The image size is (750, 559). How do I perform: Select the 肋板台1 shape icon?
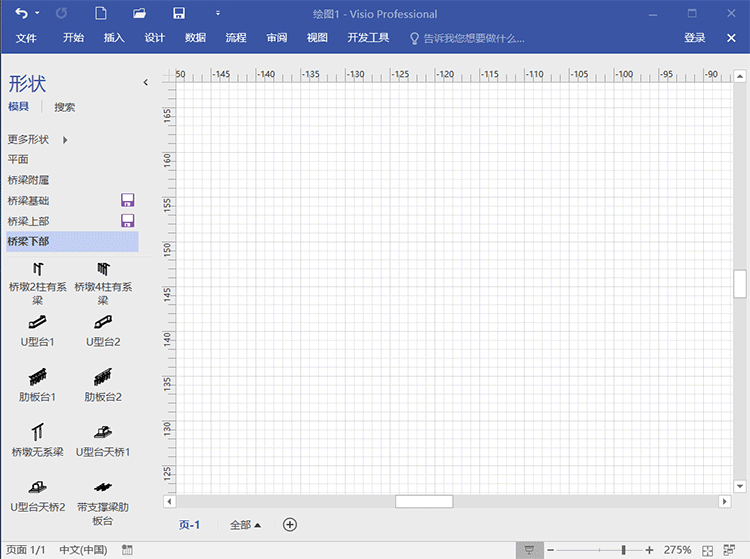click(x=38, y=377)
